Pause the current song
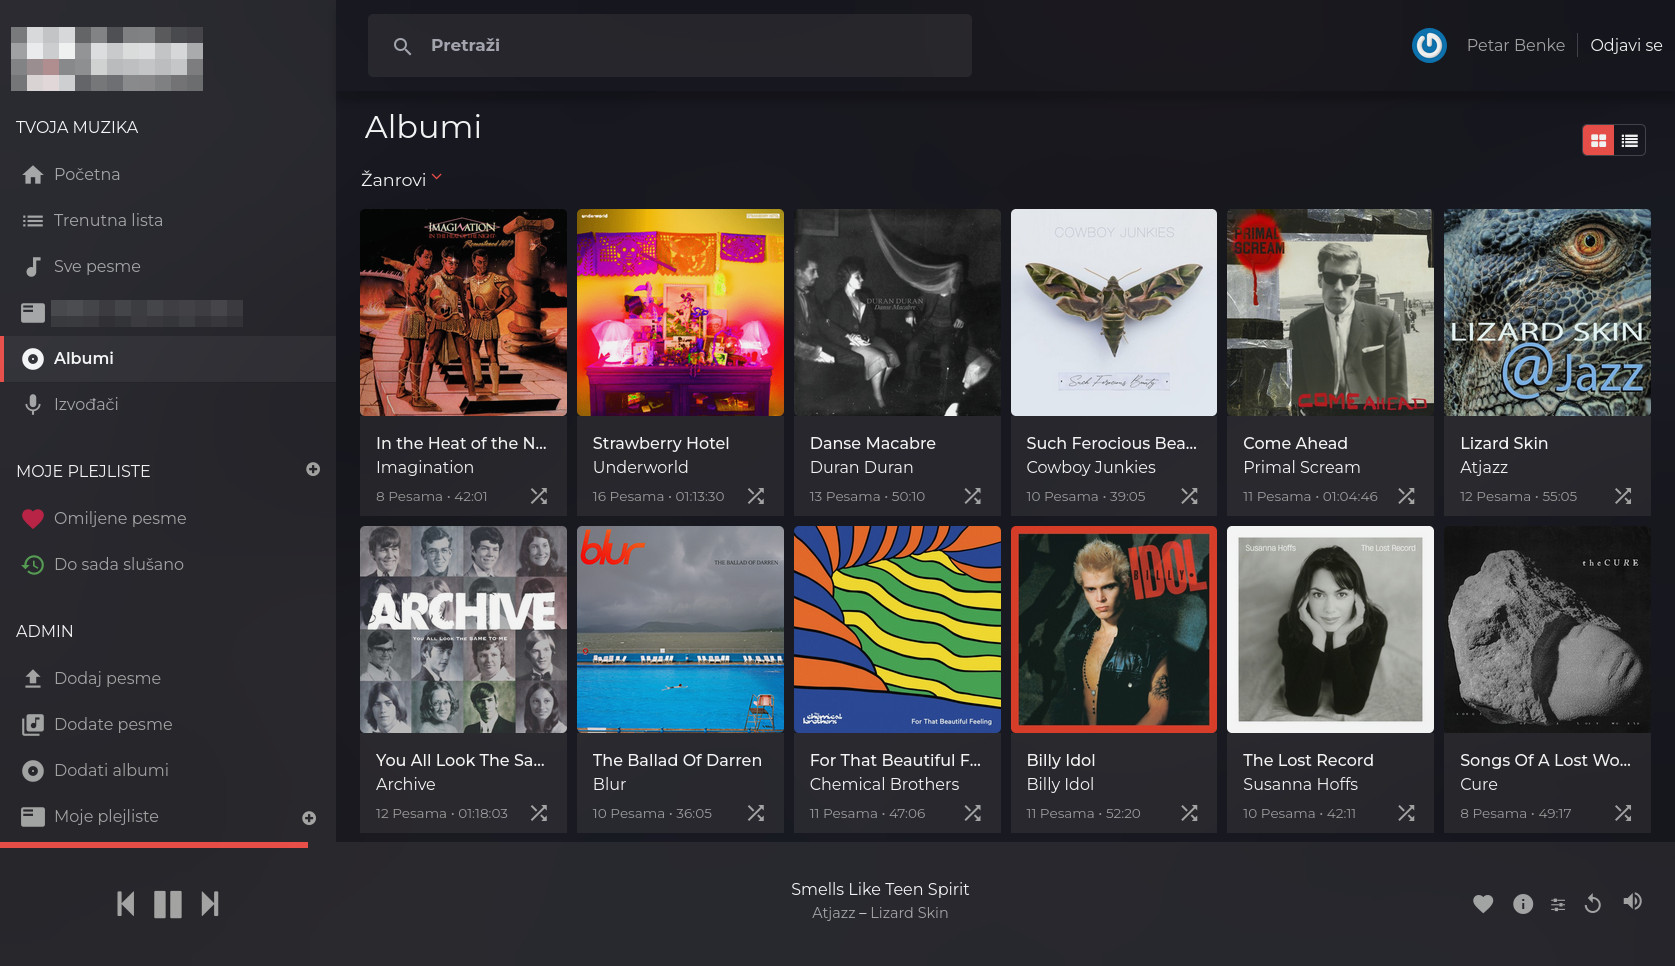 [168, 904]
